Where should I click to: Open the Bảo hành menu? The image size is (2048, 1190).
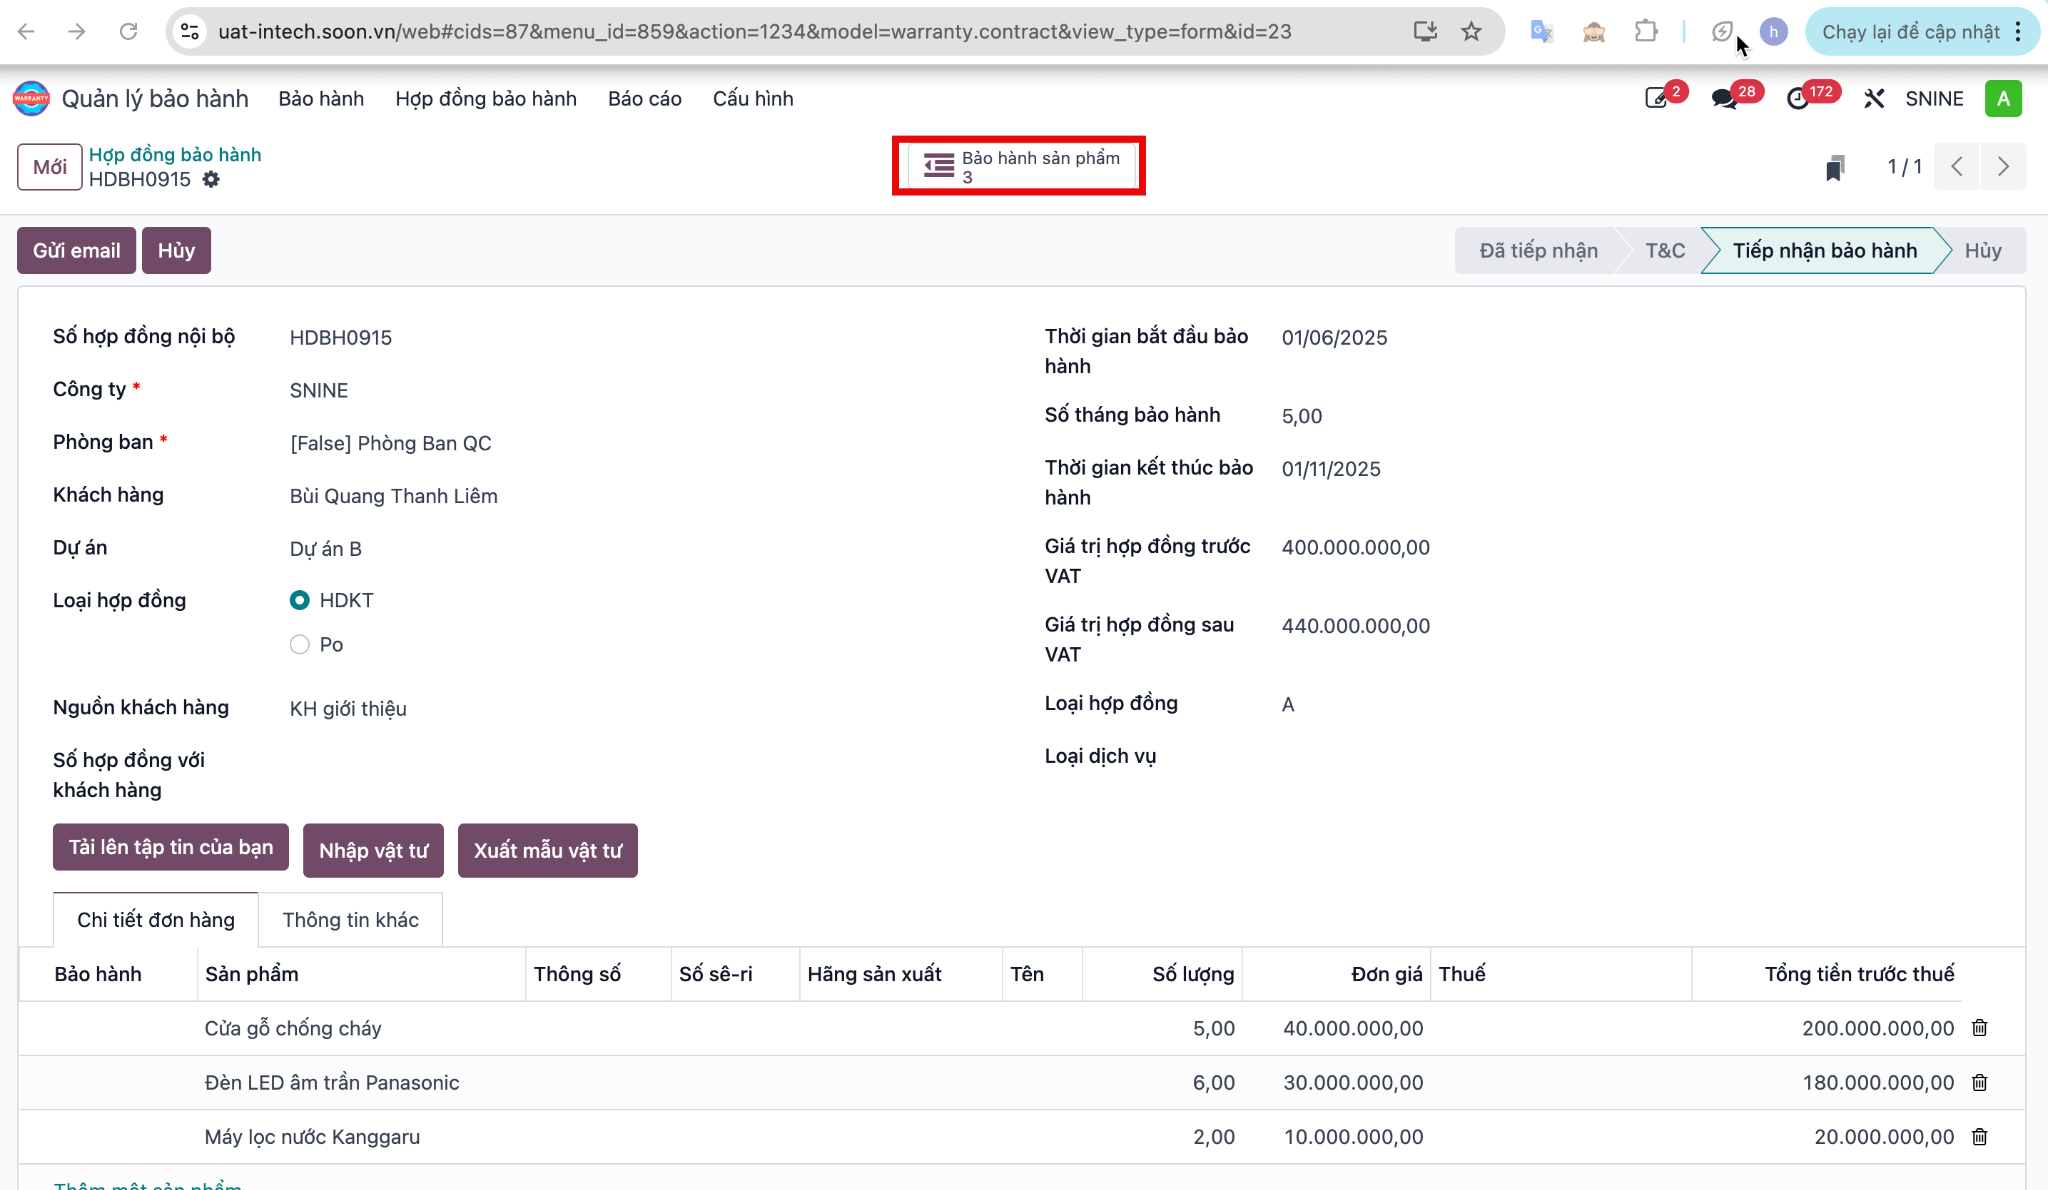coord(321,98)
